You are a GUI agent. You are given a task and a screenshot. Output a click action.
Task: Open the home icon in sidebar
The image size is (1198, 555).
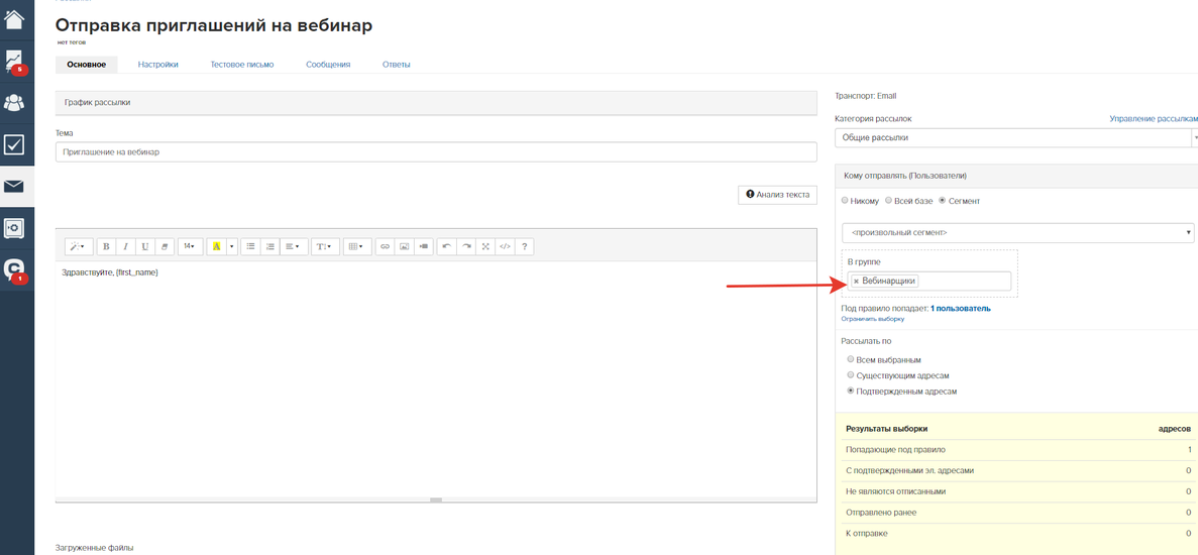click(16, 18)
